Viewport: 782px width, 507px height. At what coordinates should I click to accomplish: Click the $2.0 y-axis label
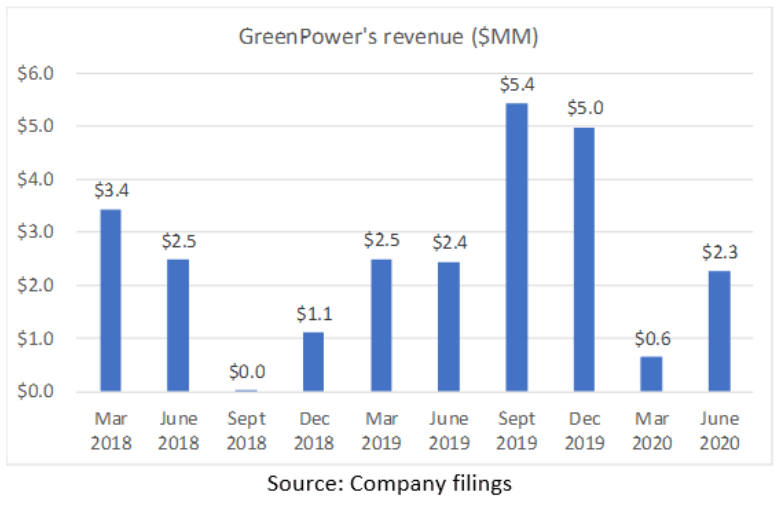(x=35, y=286)
